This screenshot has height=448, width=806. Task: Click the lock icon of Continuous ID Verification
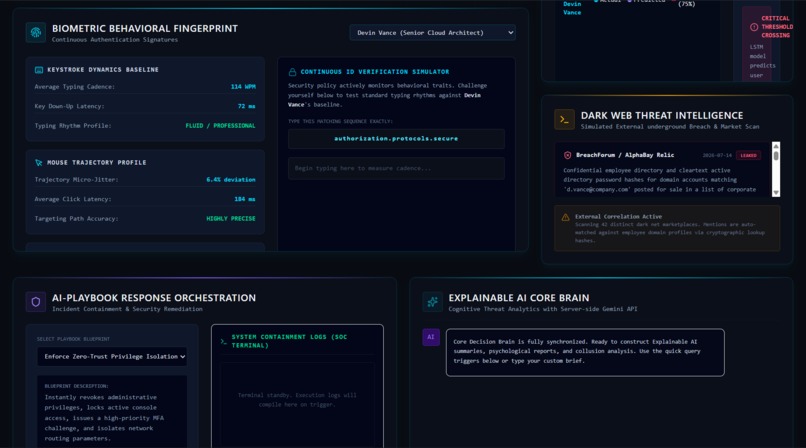(292, 72)
